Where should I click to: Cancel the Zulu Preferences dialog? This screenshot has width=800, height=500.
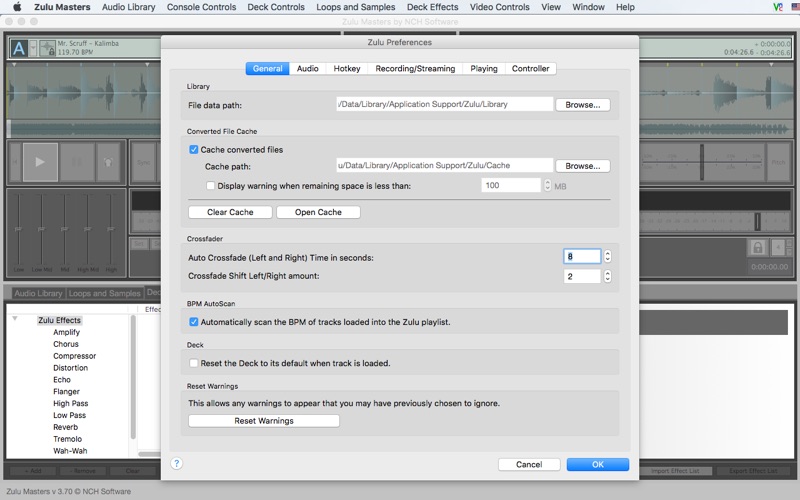pos(529,464)
